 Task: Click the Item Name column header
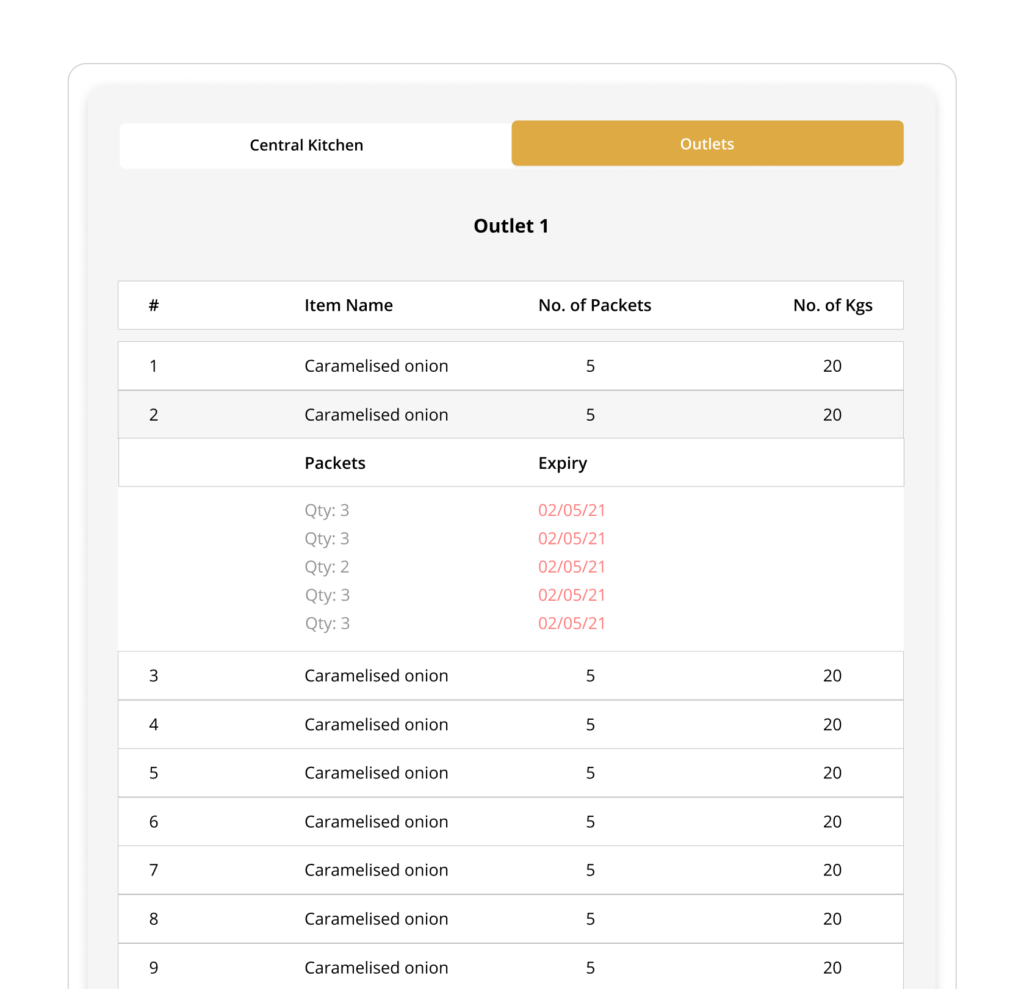click(348, 305)
